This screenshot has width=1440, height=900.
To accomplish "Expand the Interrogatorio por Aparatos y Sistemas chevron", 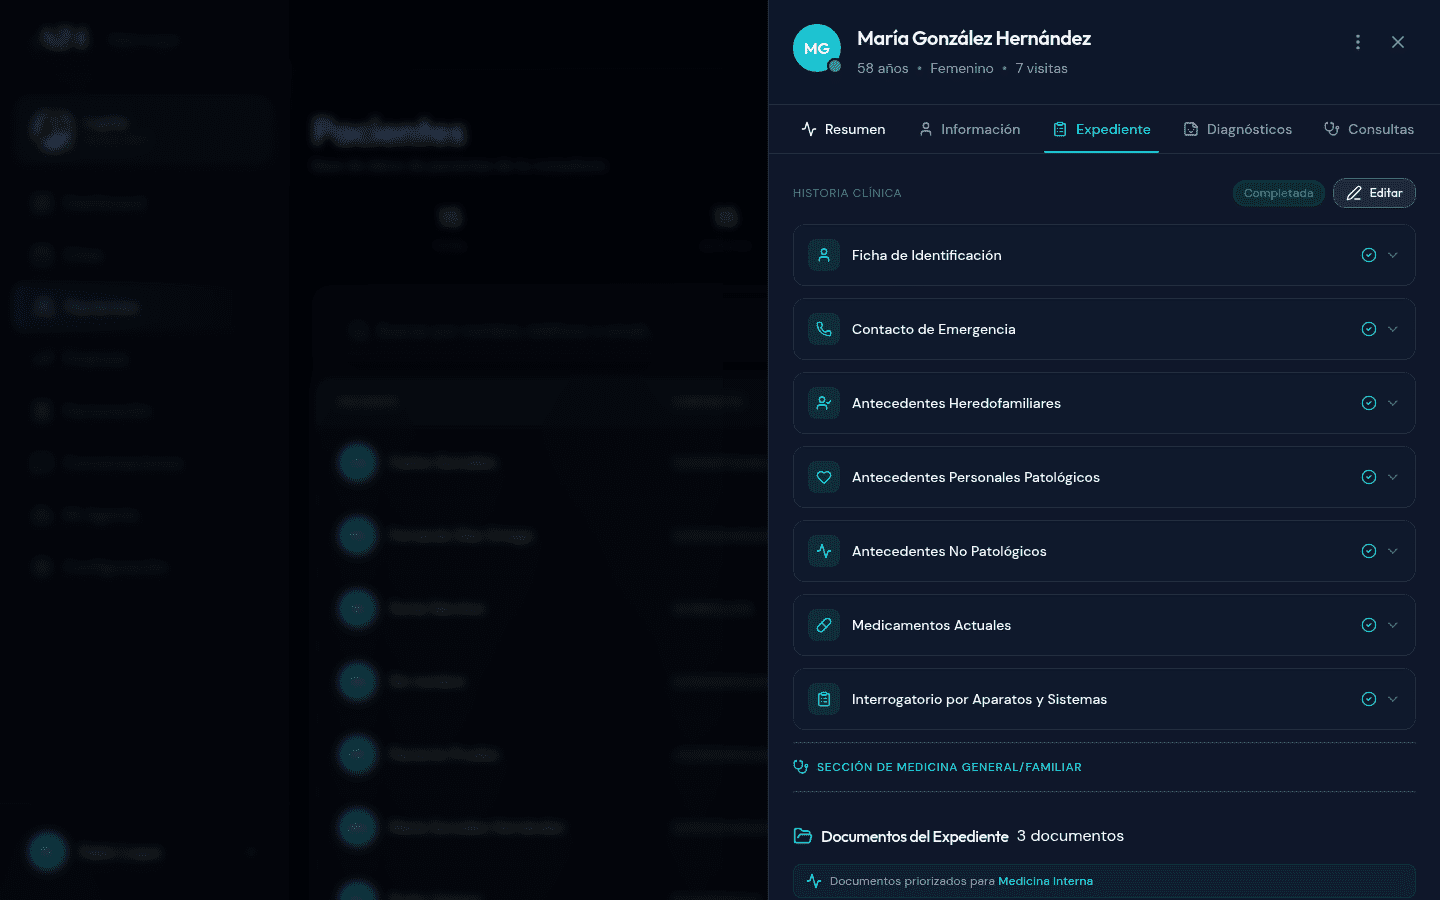I will (1393, 699).
